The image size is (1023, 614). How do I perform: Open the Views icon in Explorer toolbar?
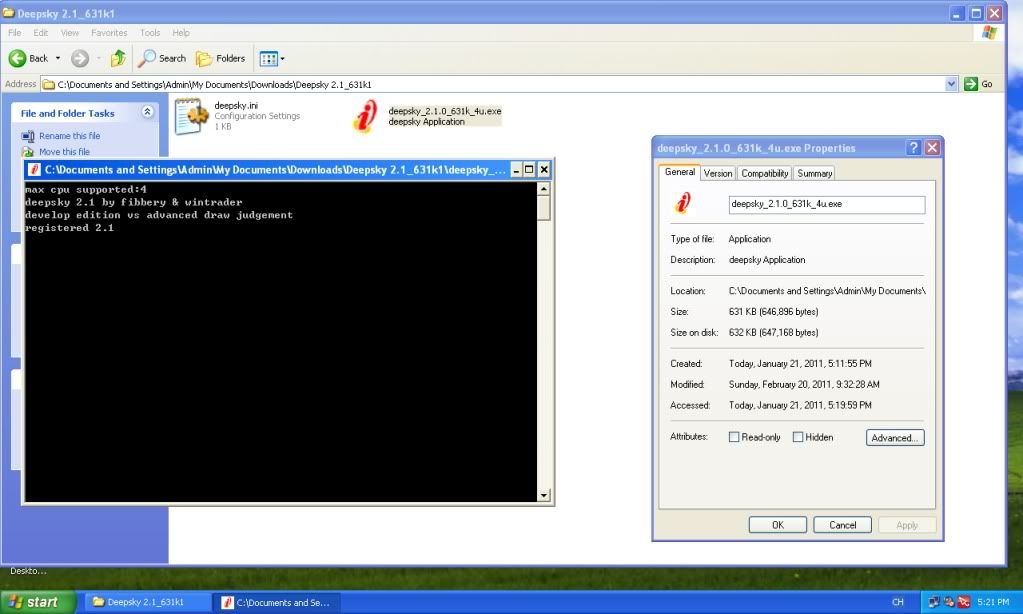268,59
